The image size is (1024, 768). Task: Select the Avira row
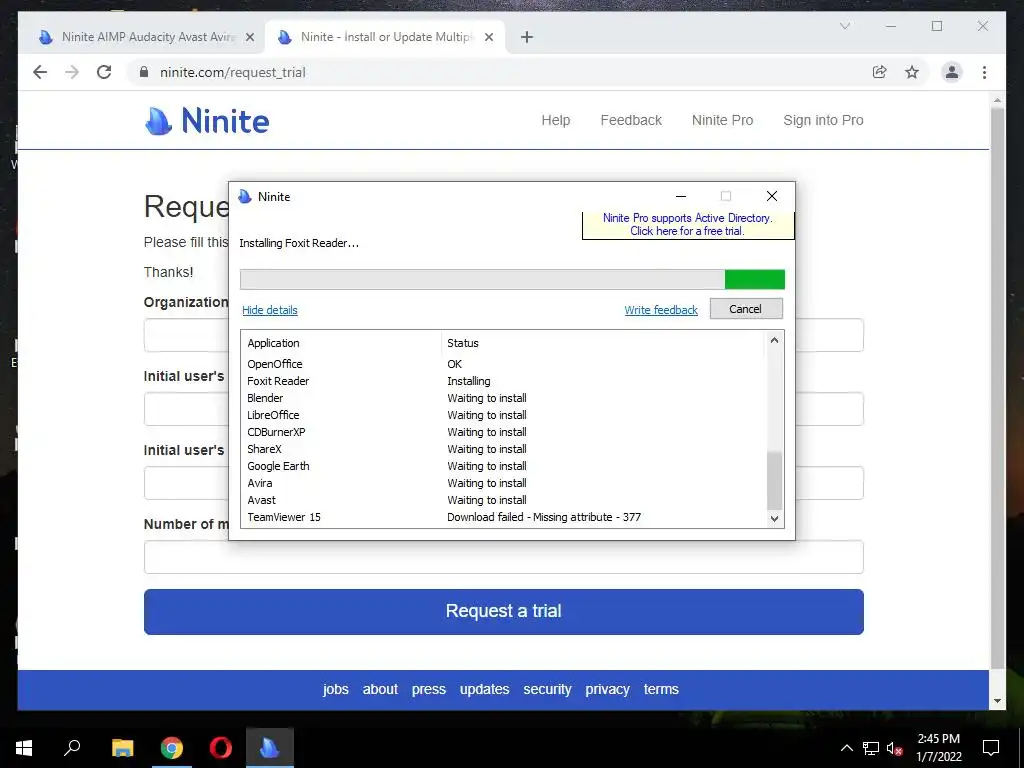(504, 483)
